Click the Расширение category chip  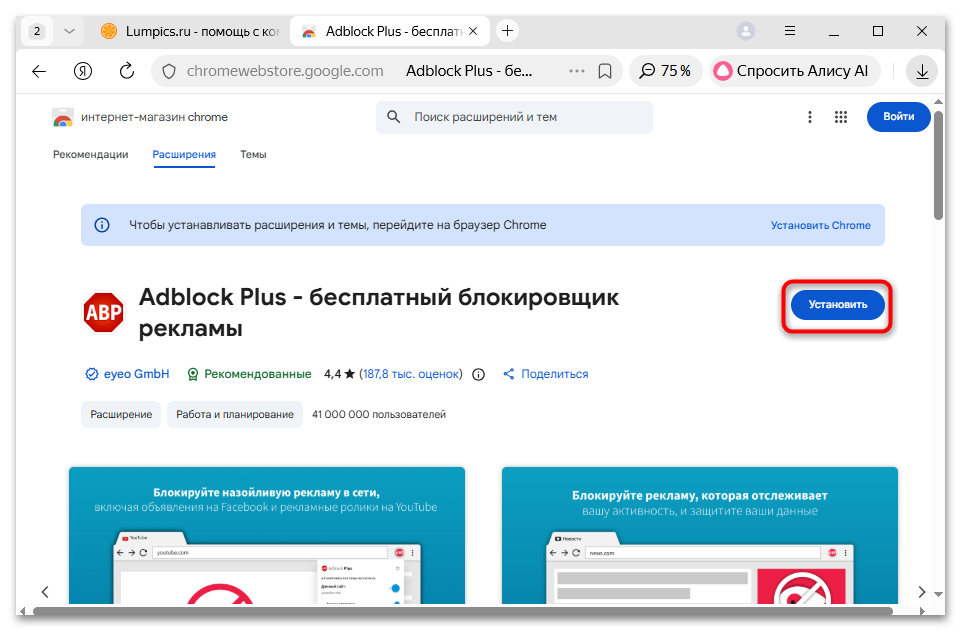click(121, 415)
